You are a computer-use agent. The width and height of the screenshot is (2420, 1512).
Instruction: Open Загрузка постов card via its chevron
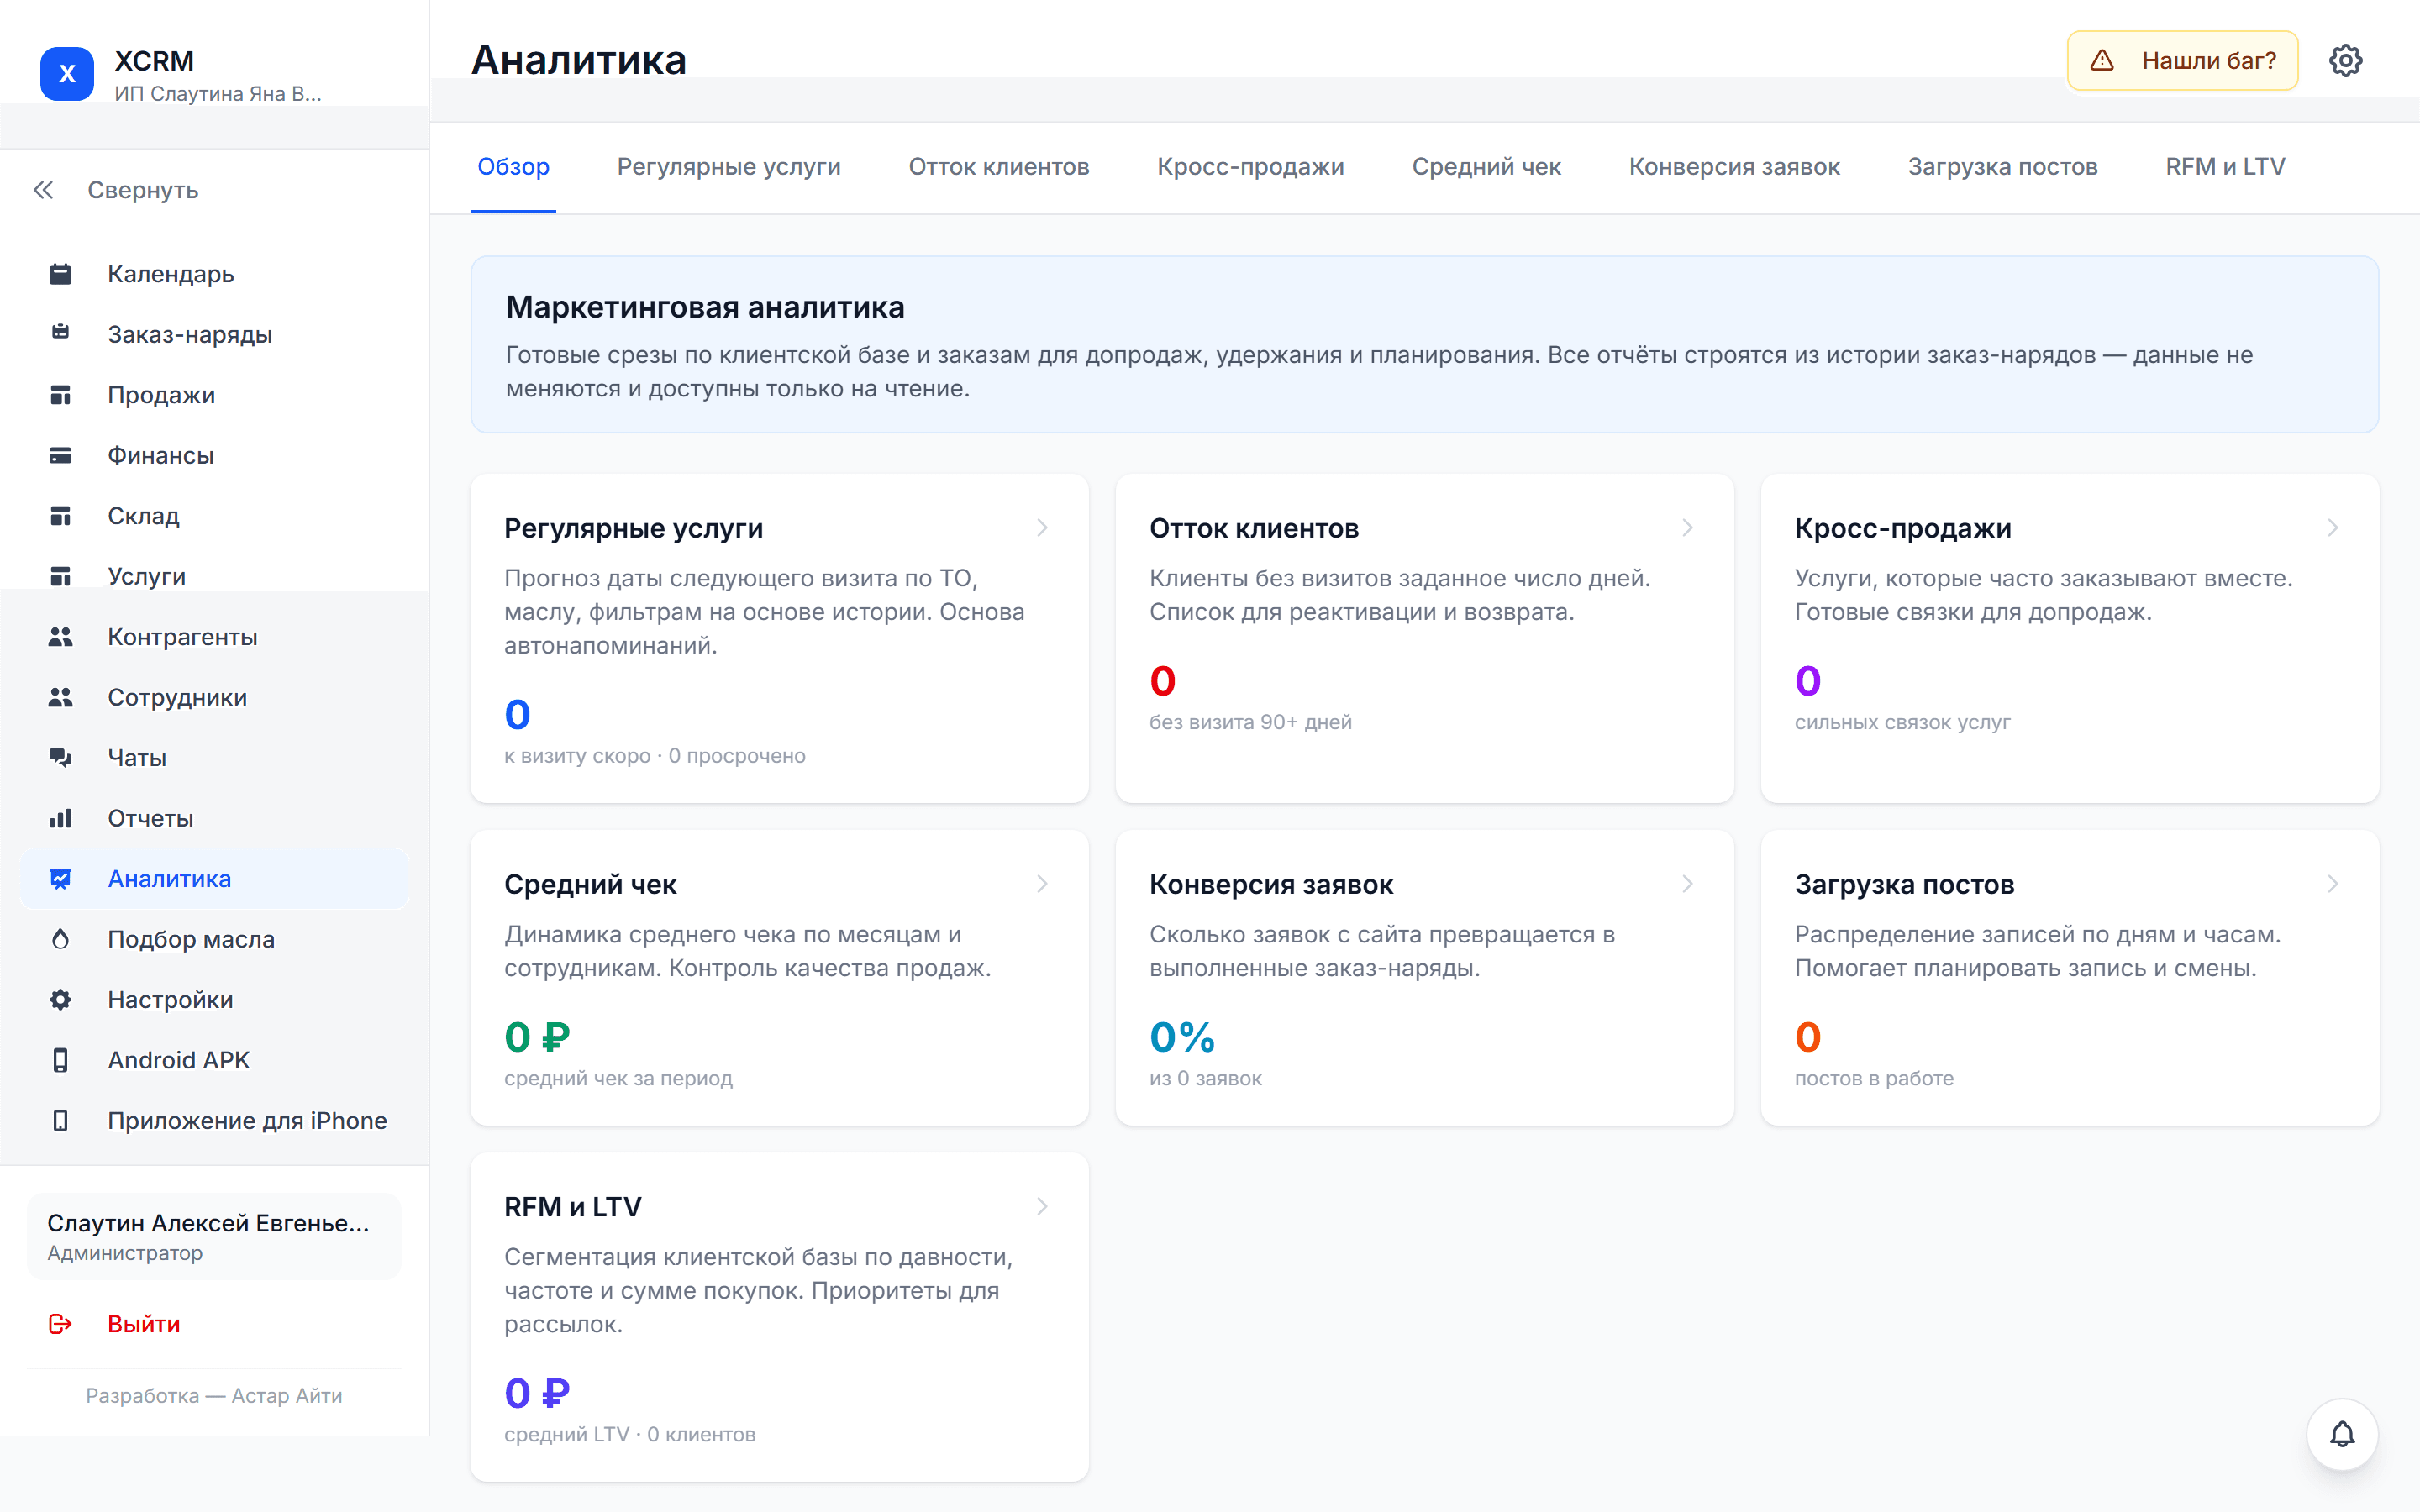coord(2332,884)
